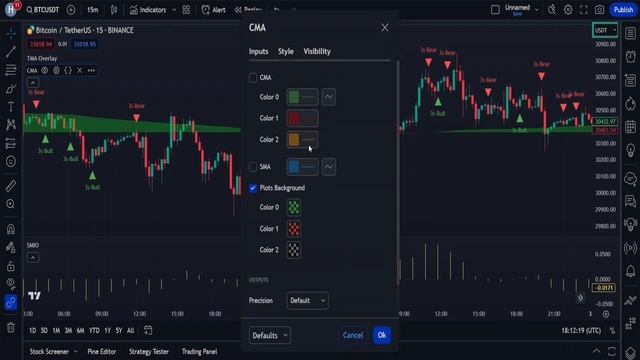Select the crosshair cursor tool

(11, 33)
